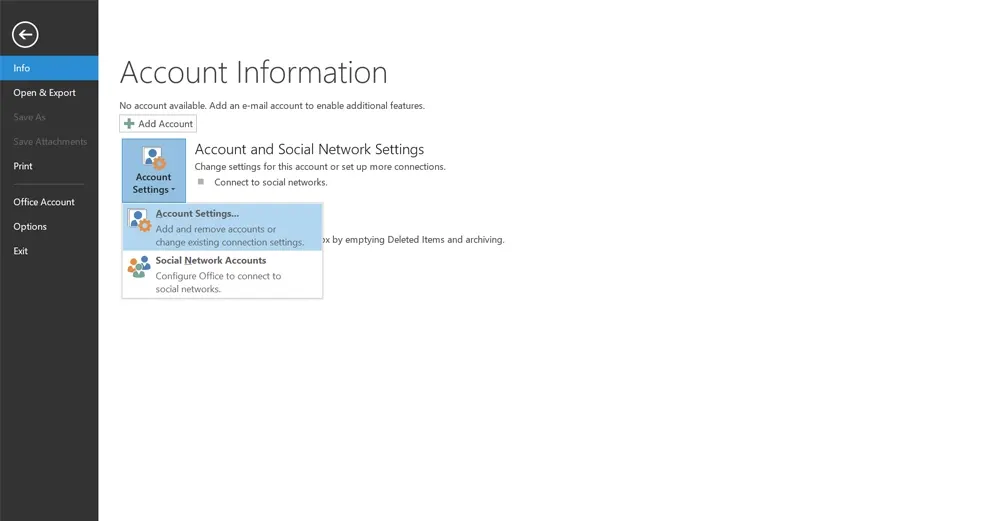
Task: Click Connect to social networks text
Action: [x=270, y=182]
